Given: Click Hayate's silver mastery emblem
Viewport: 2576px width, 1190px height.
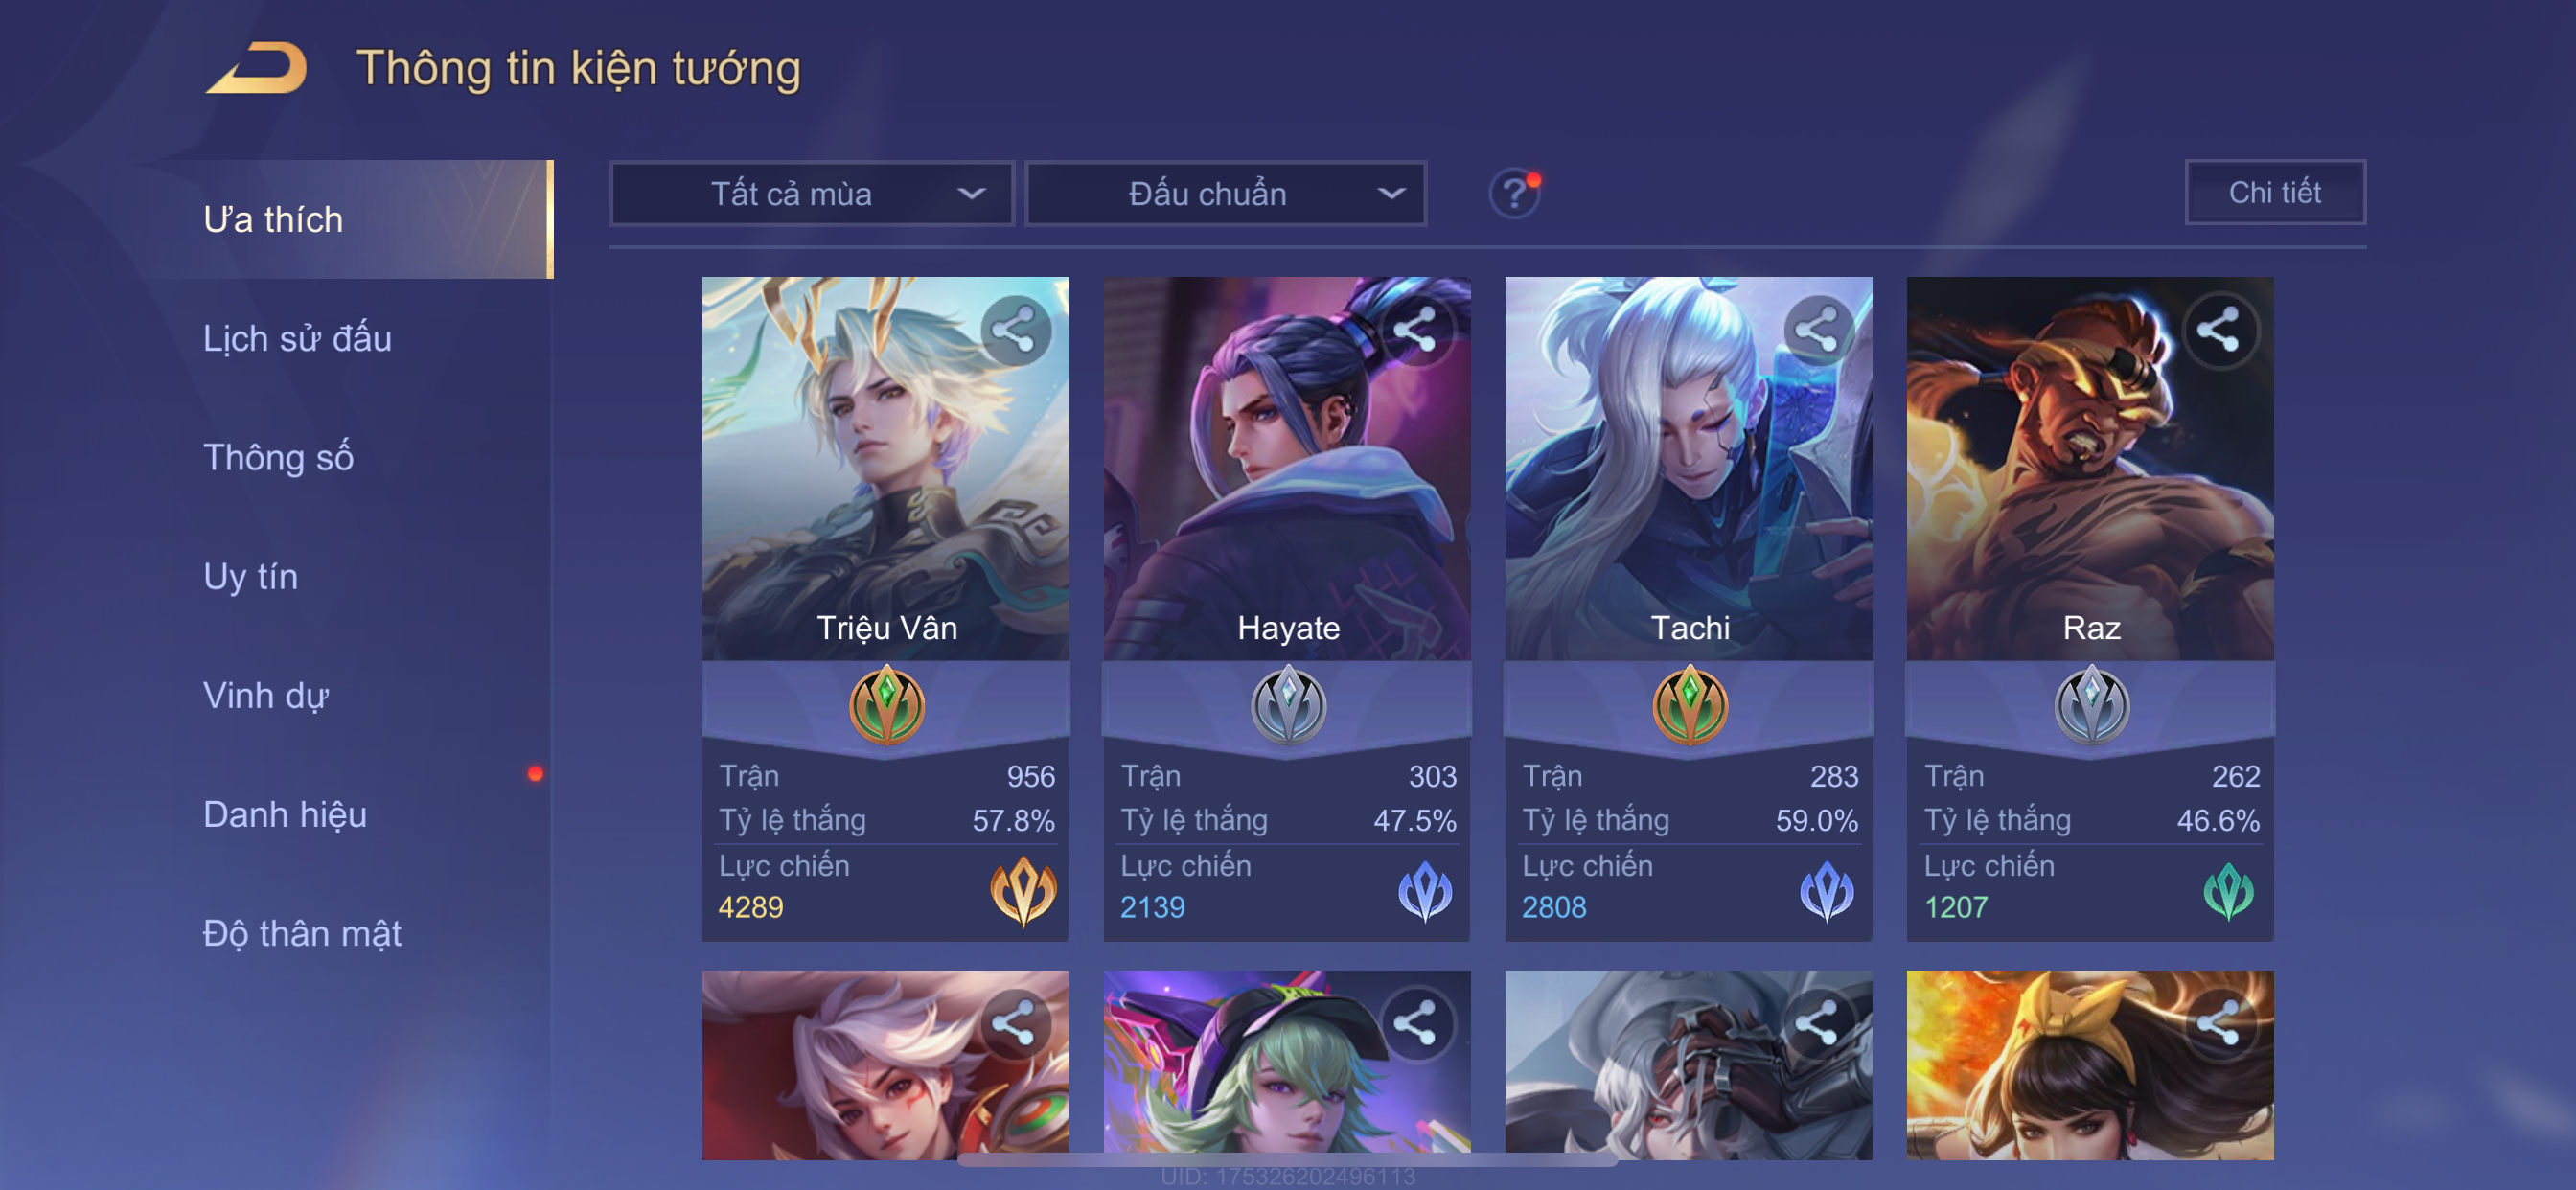Looking at the screenshot, I should pos(1288,705).
